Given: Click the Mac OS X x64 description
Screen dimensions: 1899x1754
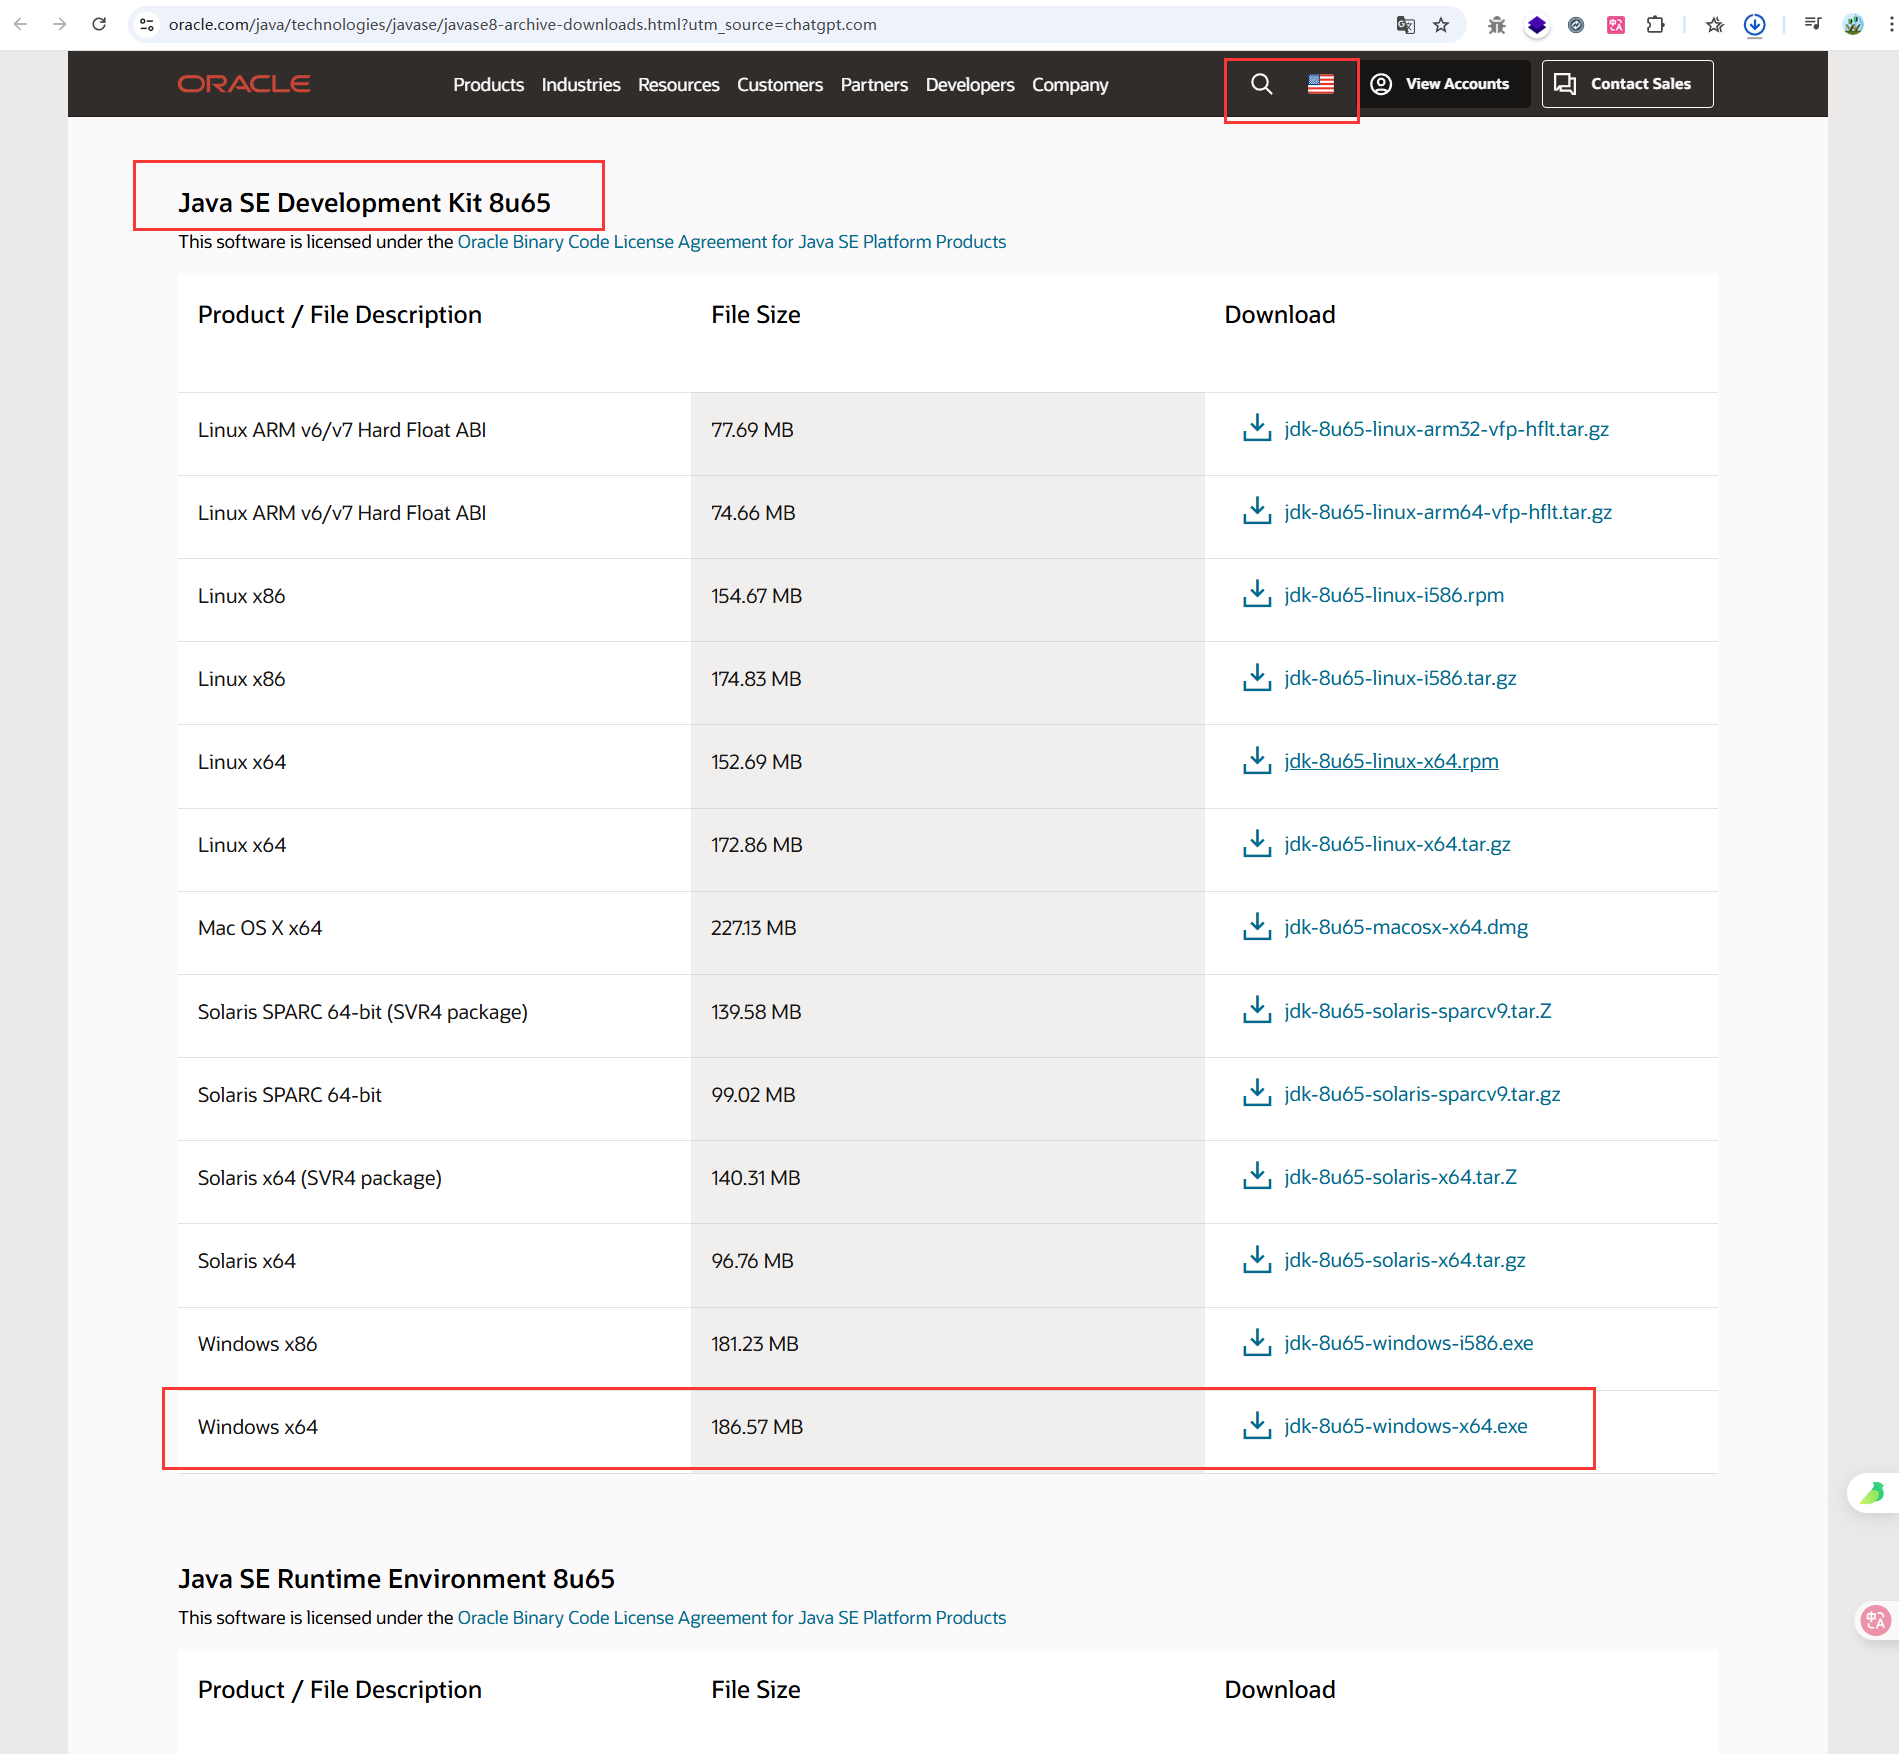Looking at the screenshot, I should [x=260, y=928].
